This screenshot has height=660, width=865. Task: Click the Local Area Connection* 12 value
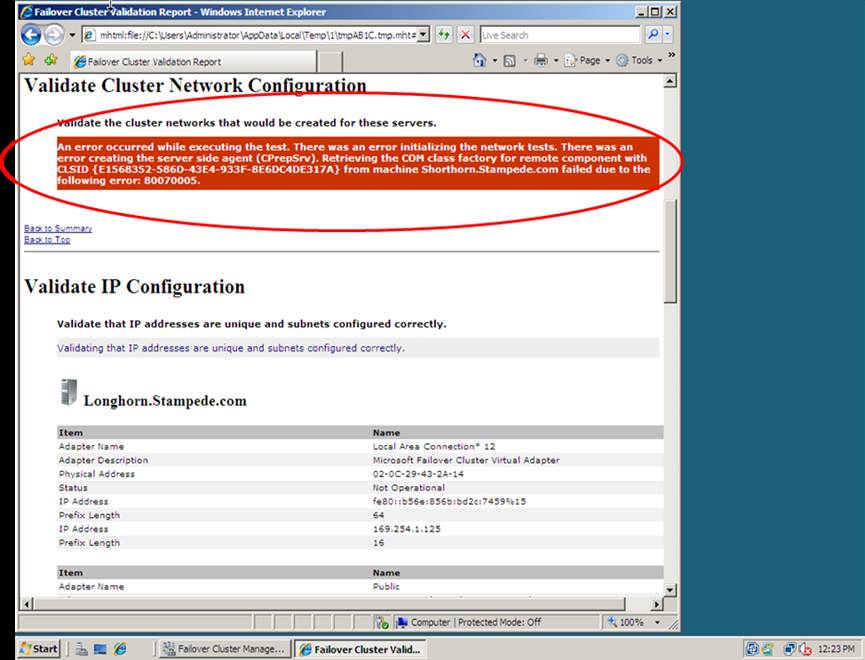[434, 446]
